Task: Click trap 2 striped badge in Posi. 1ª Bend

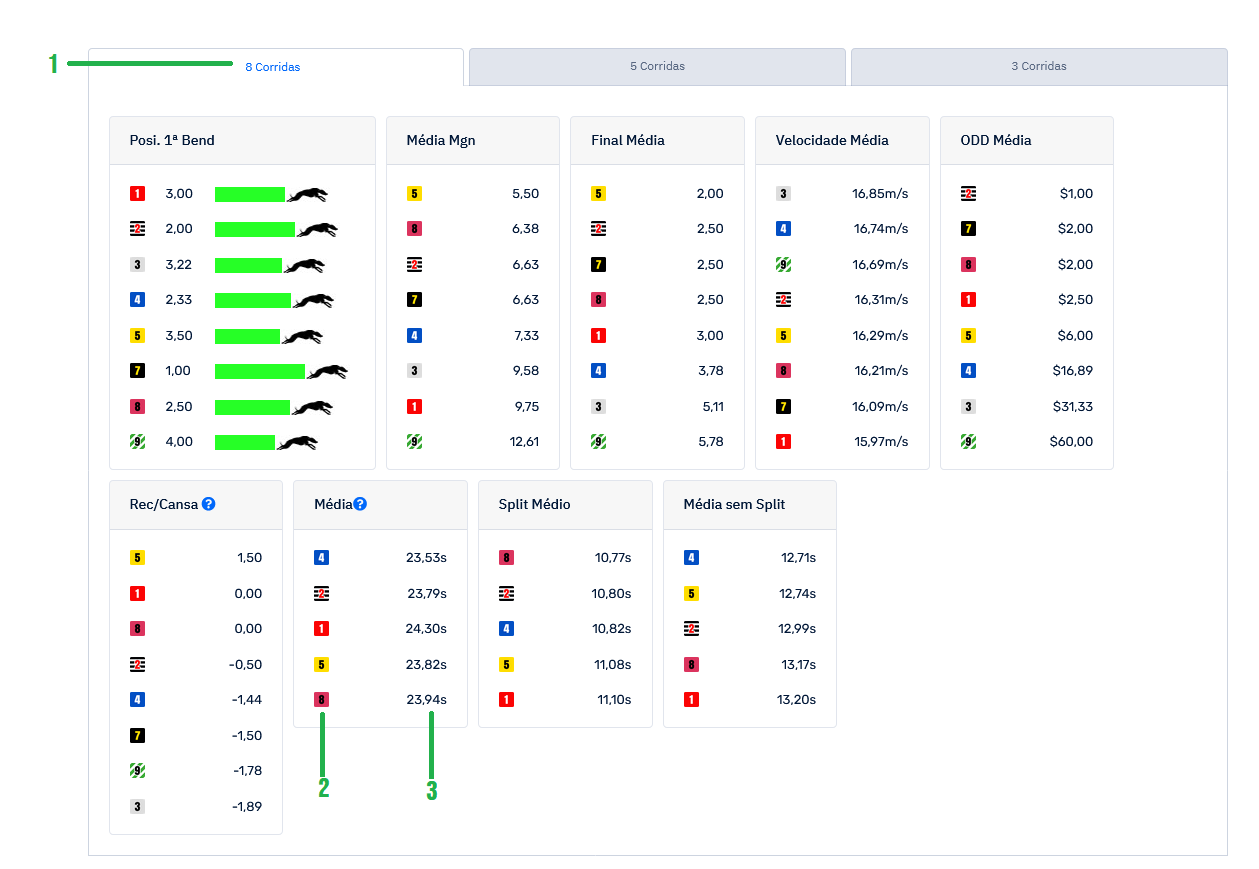Action: 138,229
